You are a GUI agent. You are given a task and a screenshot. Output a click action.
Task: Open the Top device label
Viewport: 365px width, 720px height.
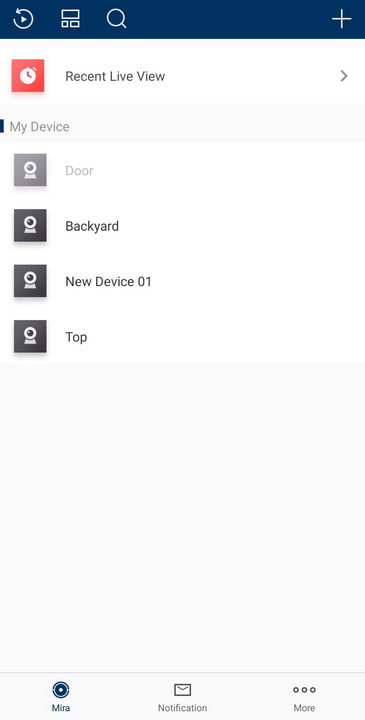click(76, 337)
